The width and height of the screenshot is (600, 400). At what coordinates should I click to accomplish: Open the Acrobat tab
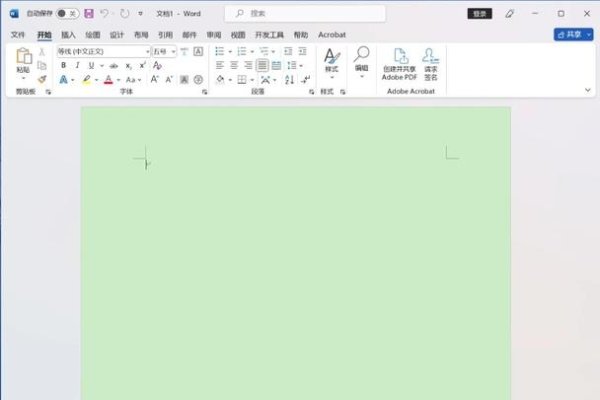click(332, 35)
